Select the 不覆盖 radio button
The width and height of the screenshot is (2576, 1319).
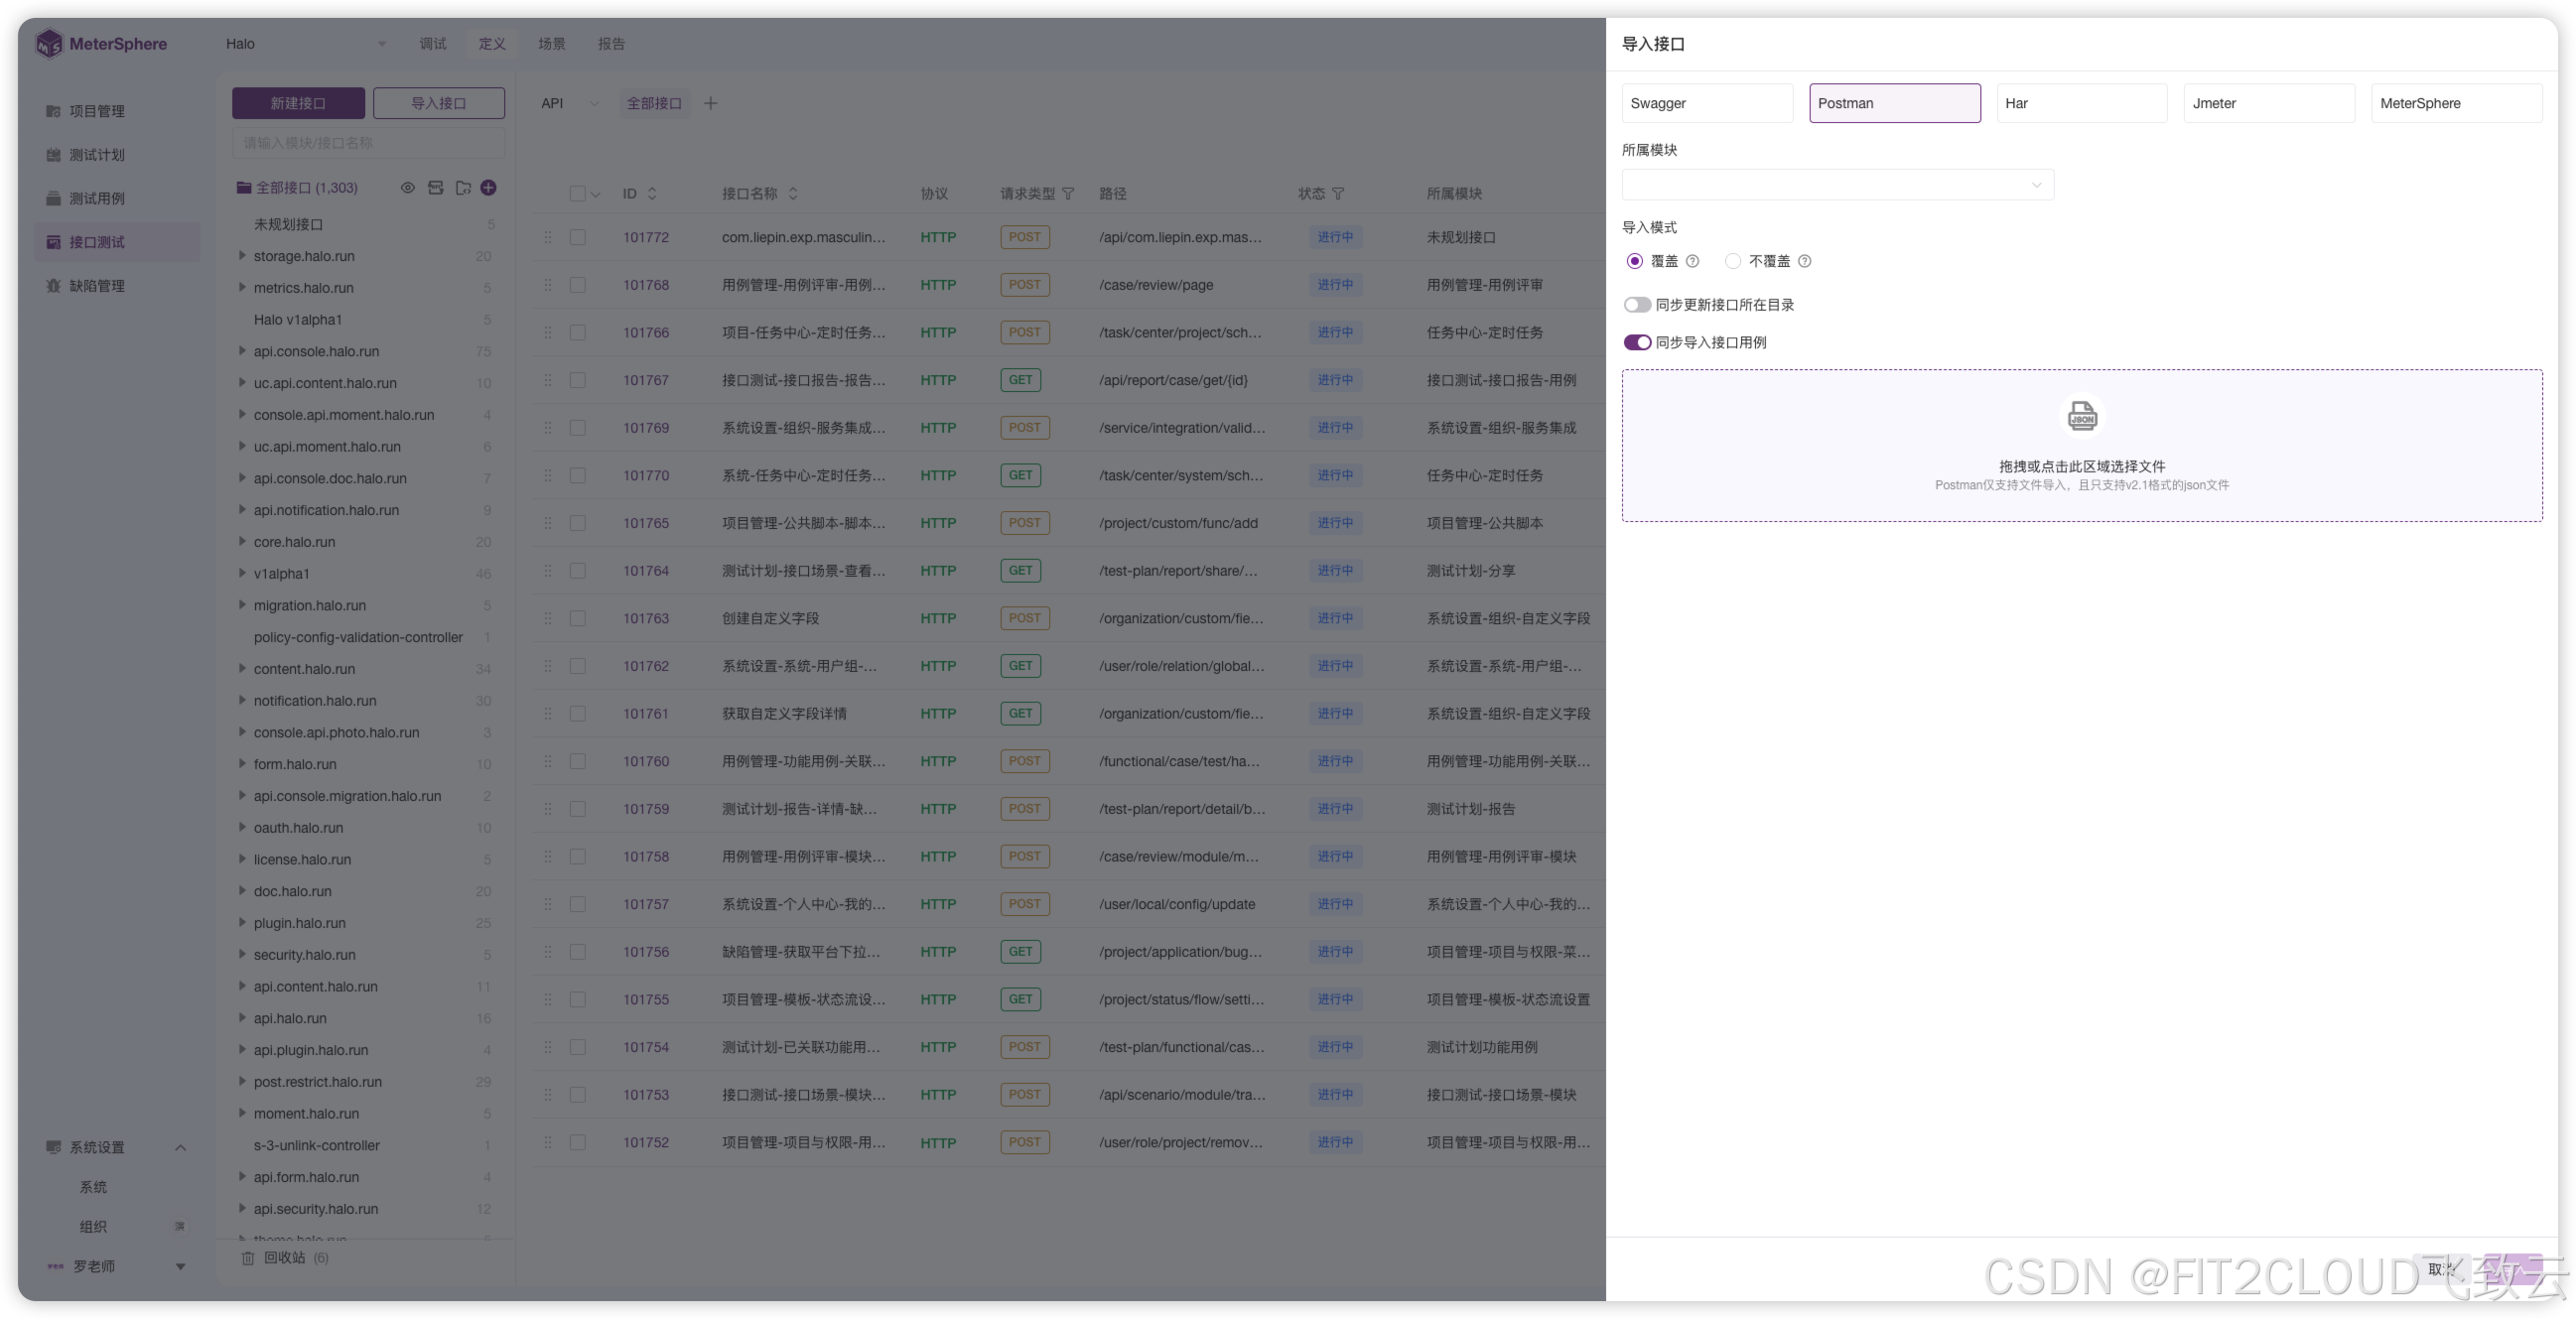coord(1733,261)
